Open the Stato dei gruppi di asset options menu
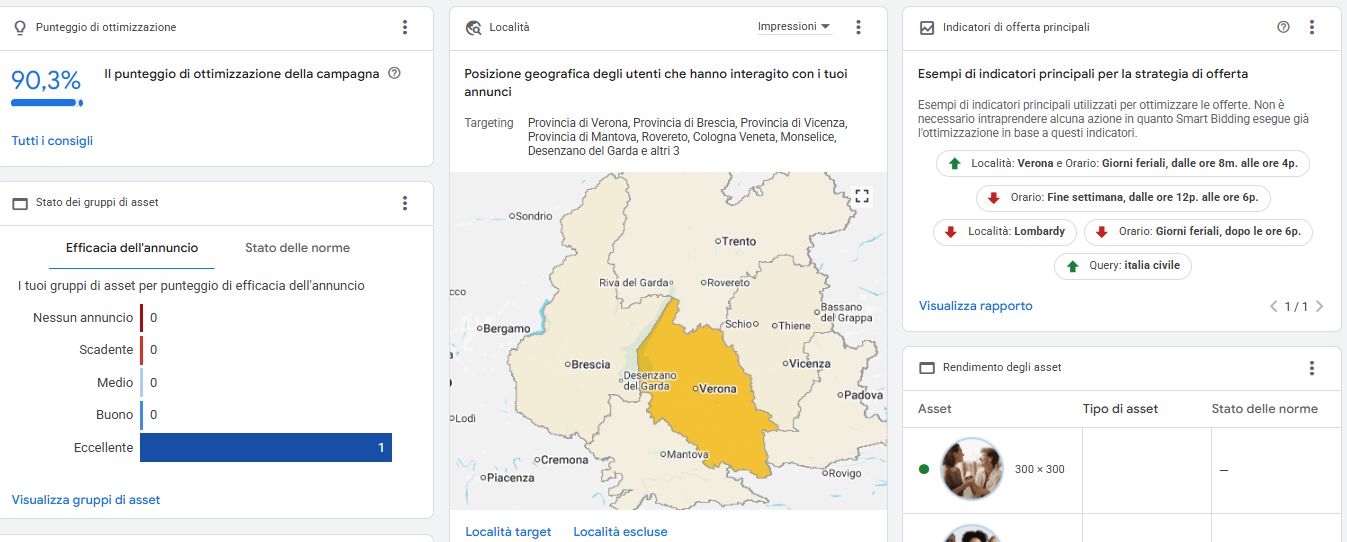The width and height of the screenshot is (1347, 542). [405, 203]
